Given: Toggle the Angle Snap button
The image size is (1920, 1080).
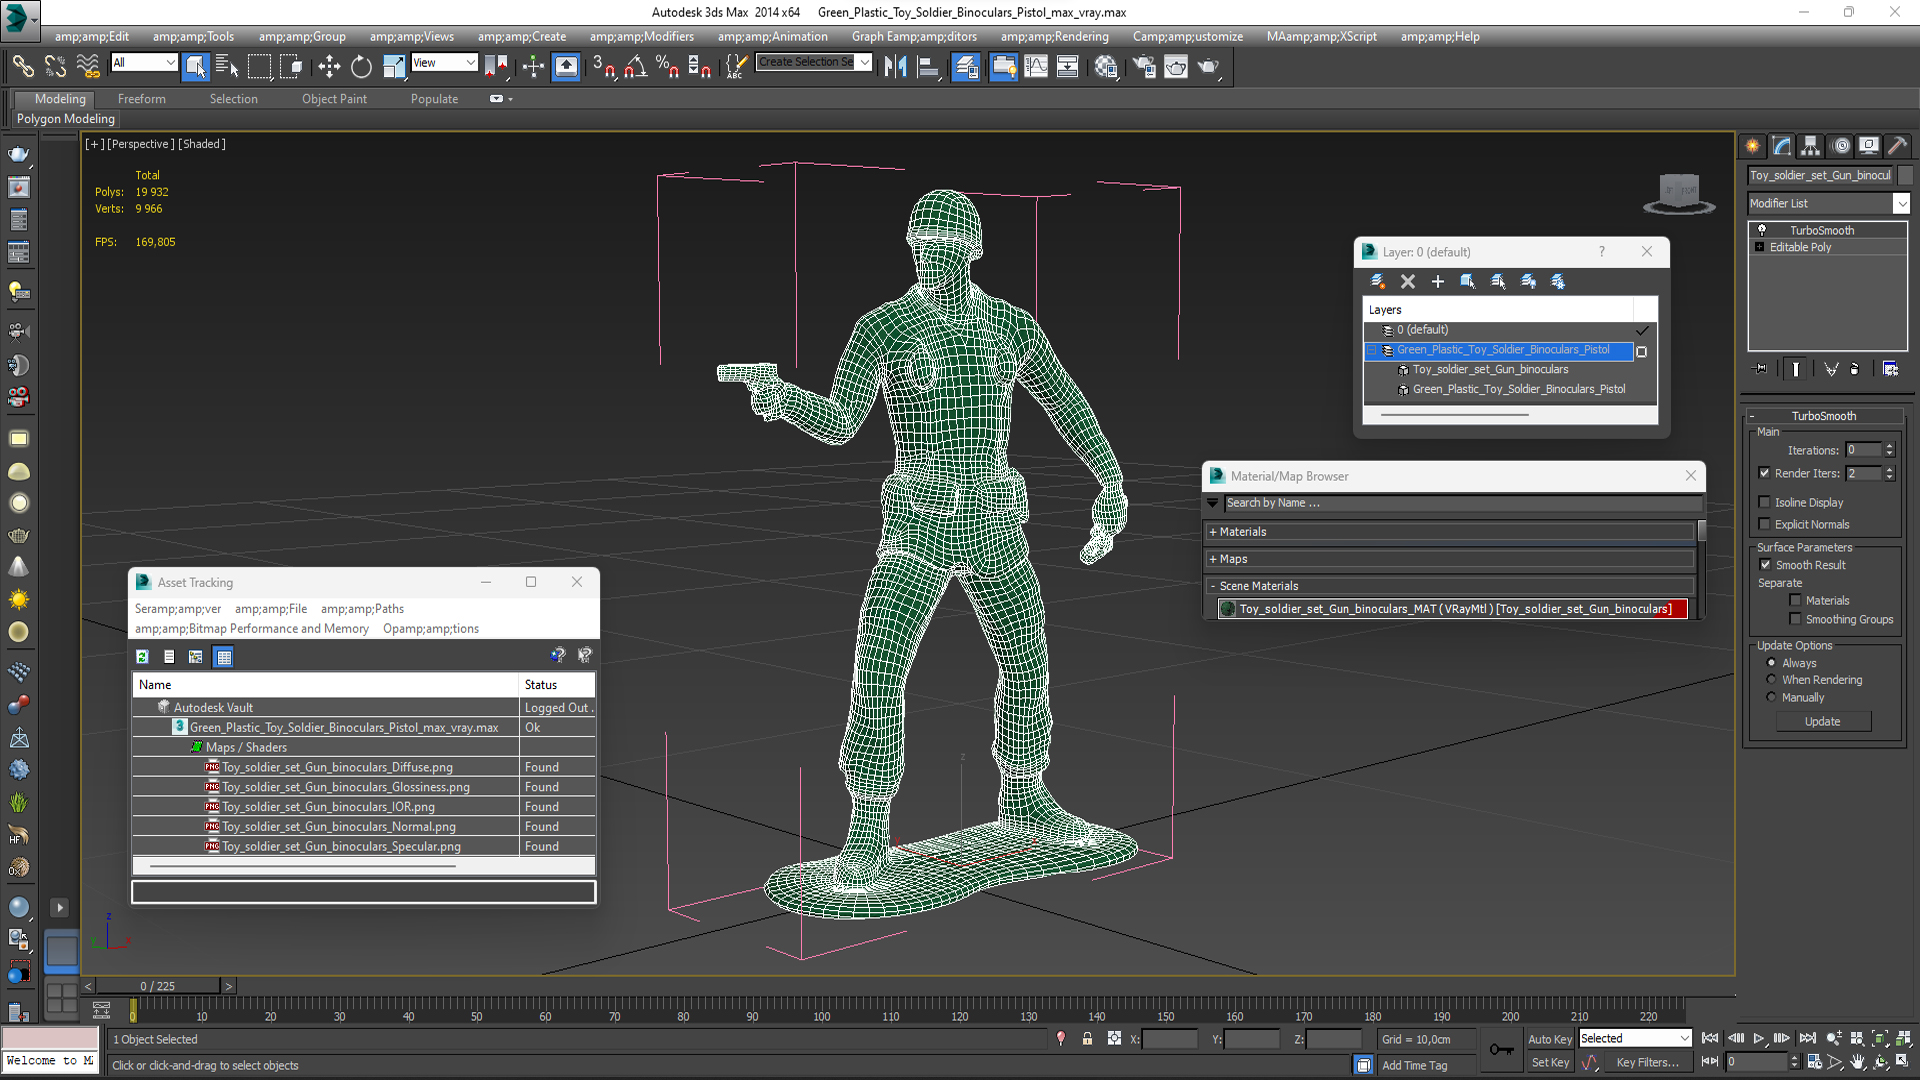Looking at the screenshot, I should click(x=635, y=66).
